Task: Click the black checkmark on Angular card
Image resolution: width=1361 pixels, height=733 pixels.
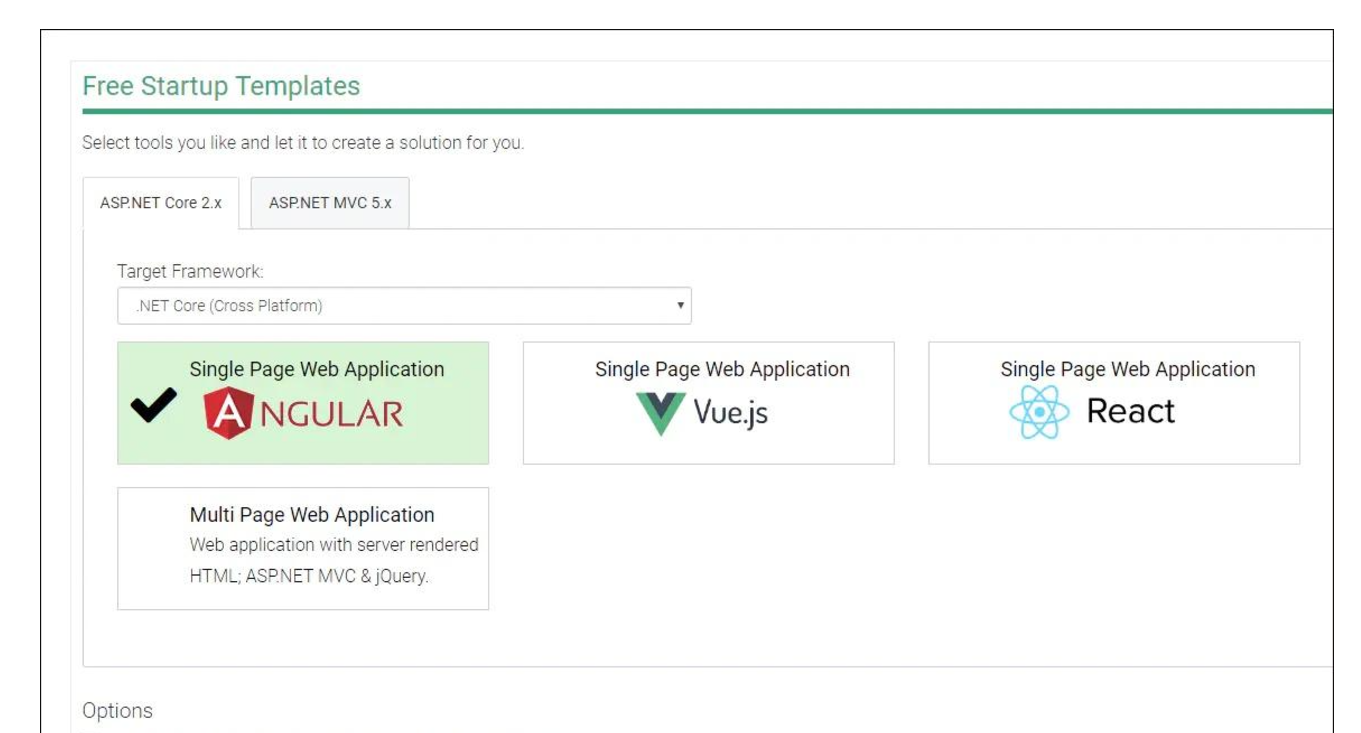Action: [x=153, y=405]
